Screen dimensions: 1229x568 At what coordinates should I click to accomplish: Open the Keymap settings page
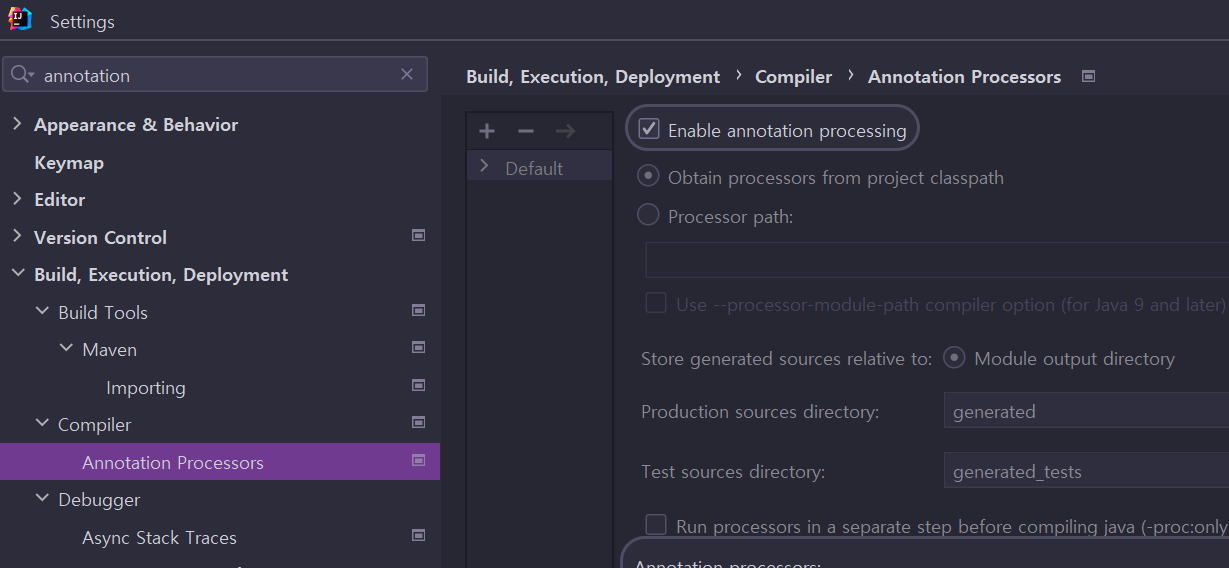coord(69,162)
